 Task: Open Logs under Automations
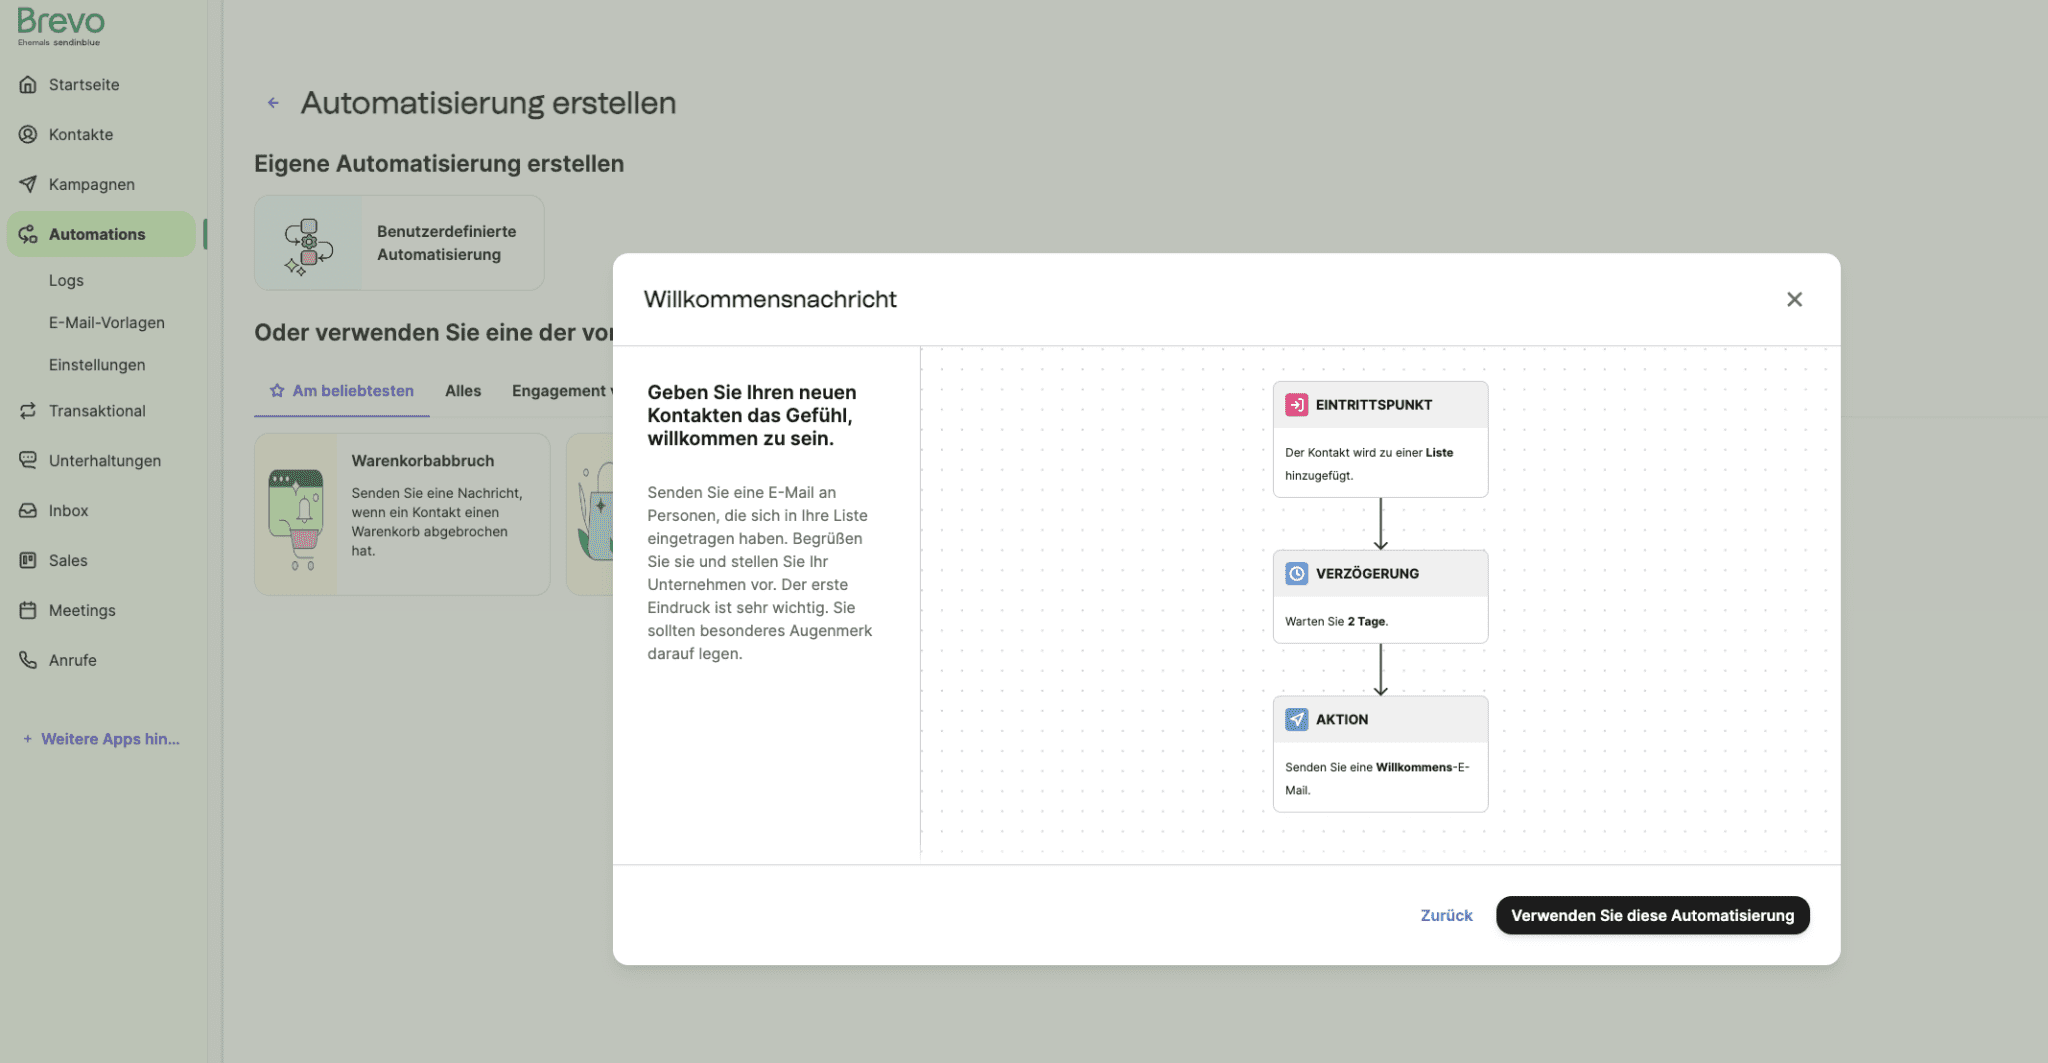66,281
